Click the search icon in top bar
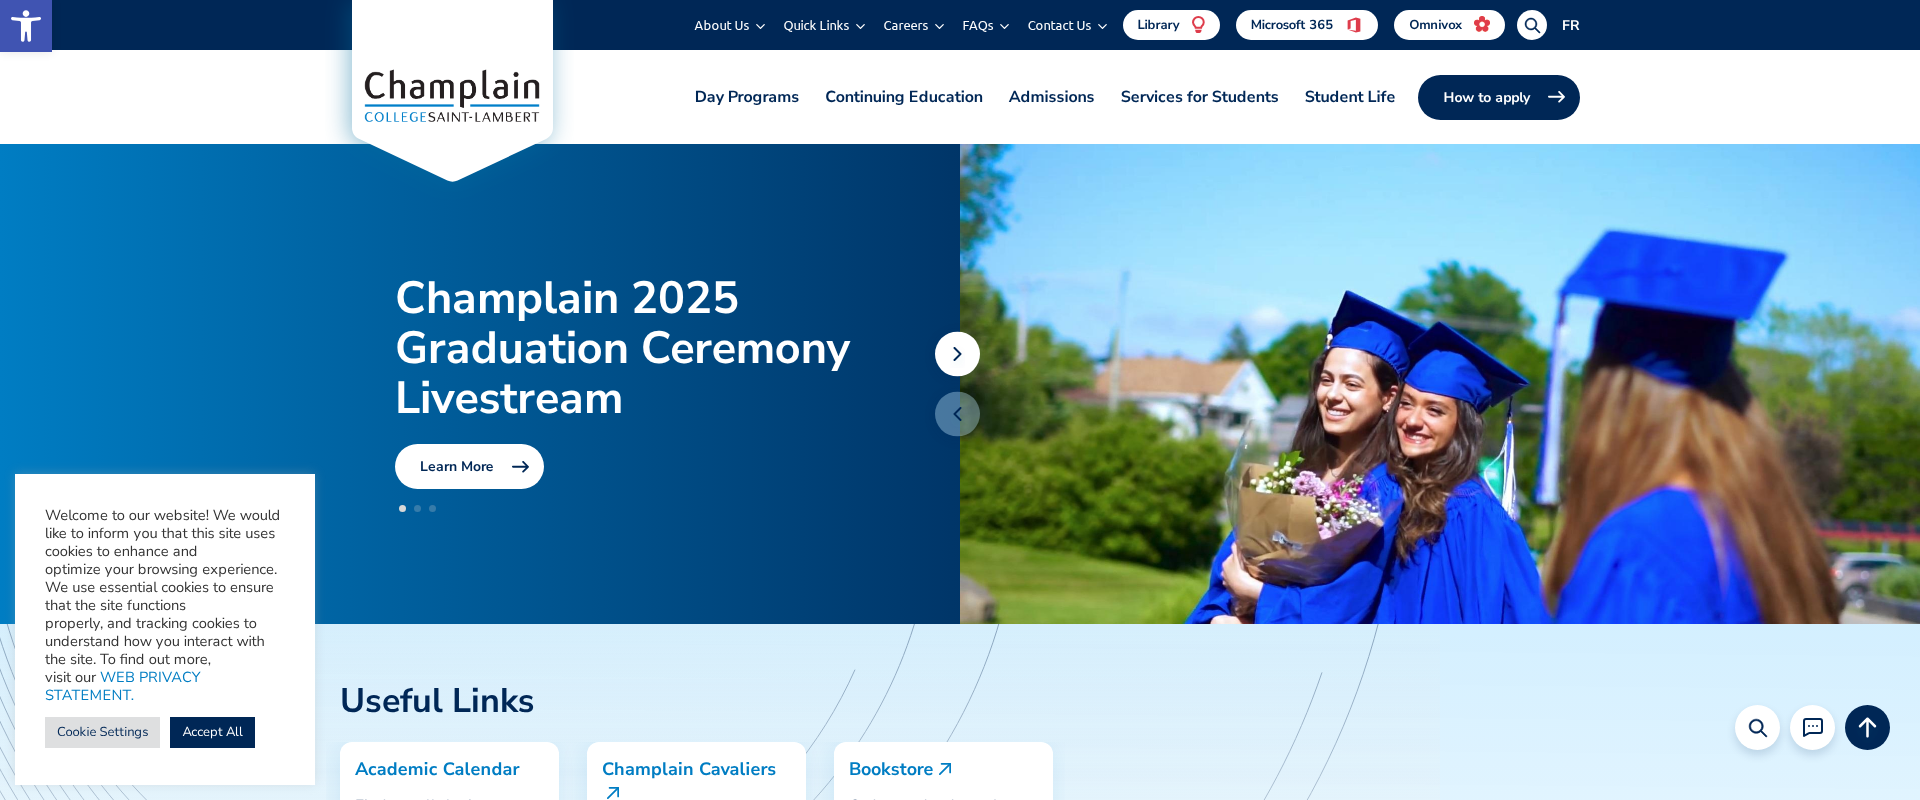The width and height of the screenshot is (1920, 800). click(1531, 25)
